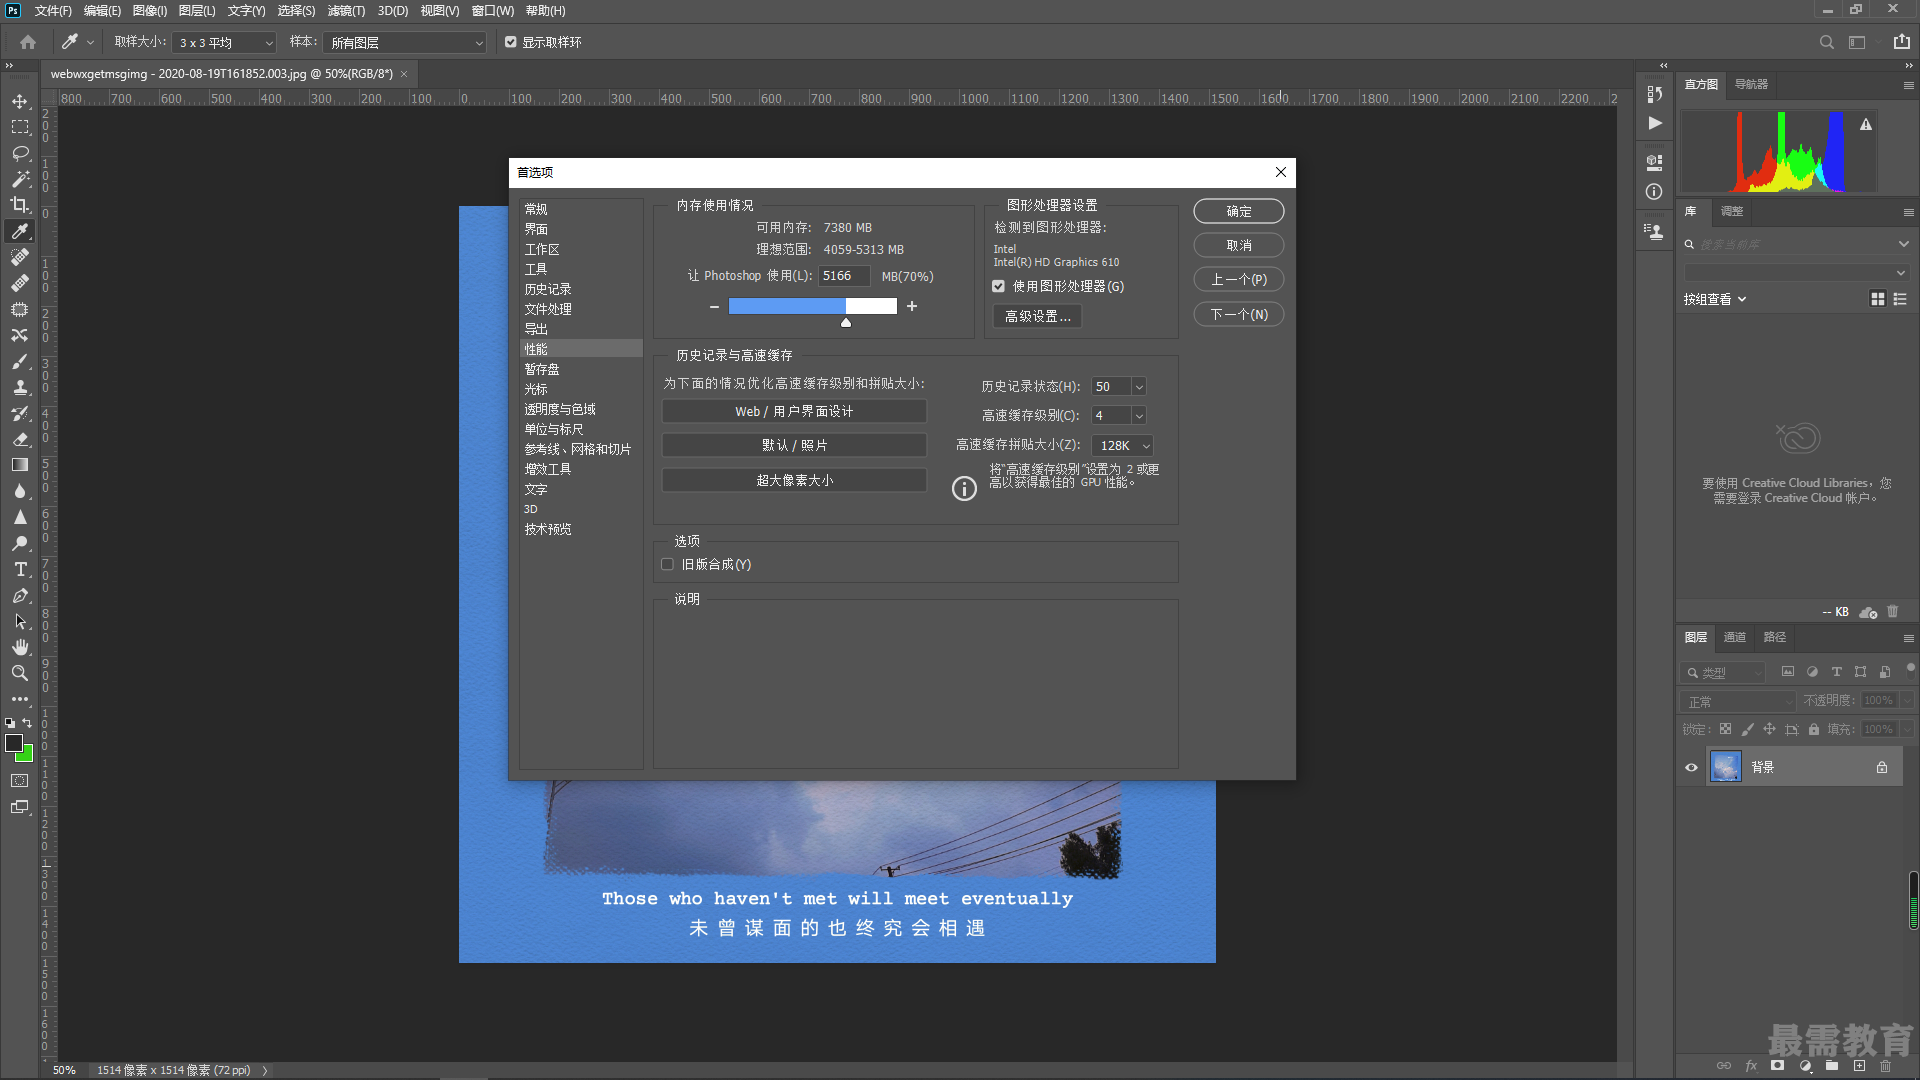Enable Legacy Compositing checkbox
Image resolution: width=1920 pixels, height=1080 pixels.
coord(667,564)
